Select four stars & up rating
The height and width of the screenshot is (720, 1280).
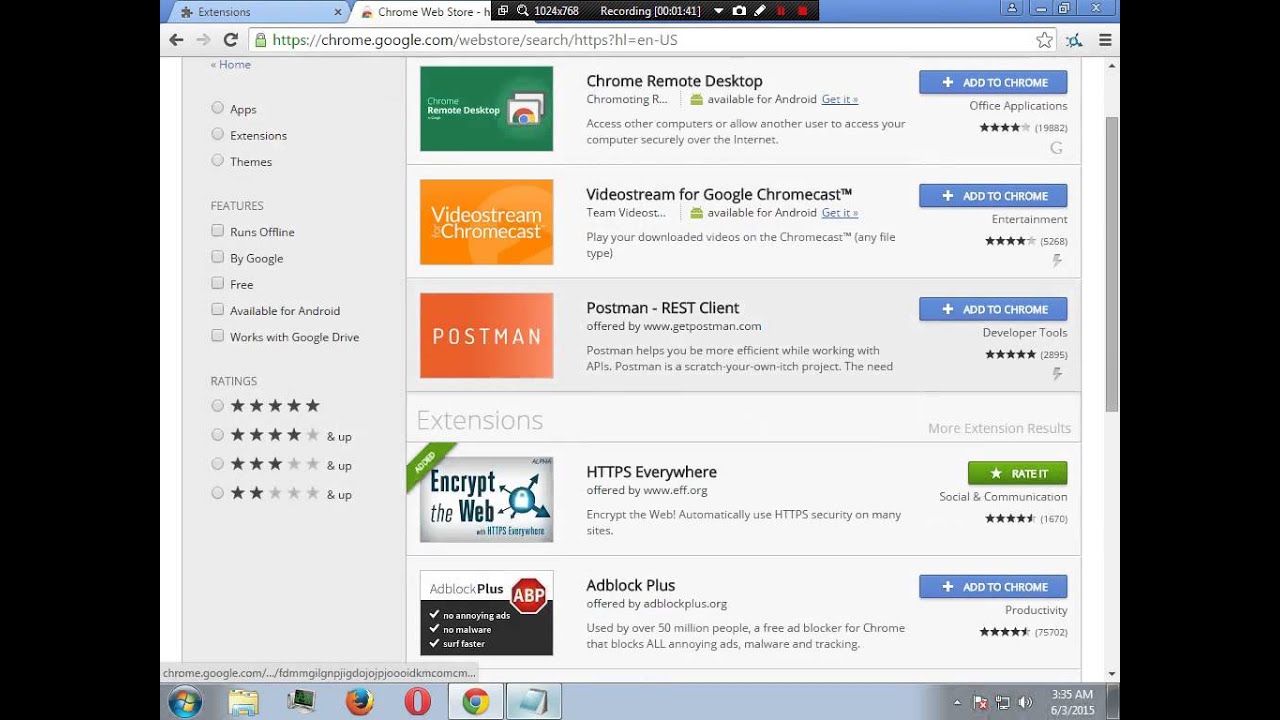[x=217, y=434]
